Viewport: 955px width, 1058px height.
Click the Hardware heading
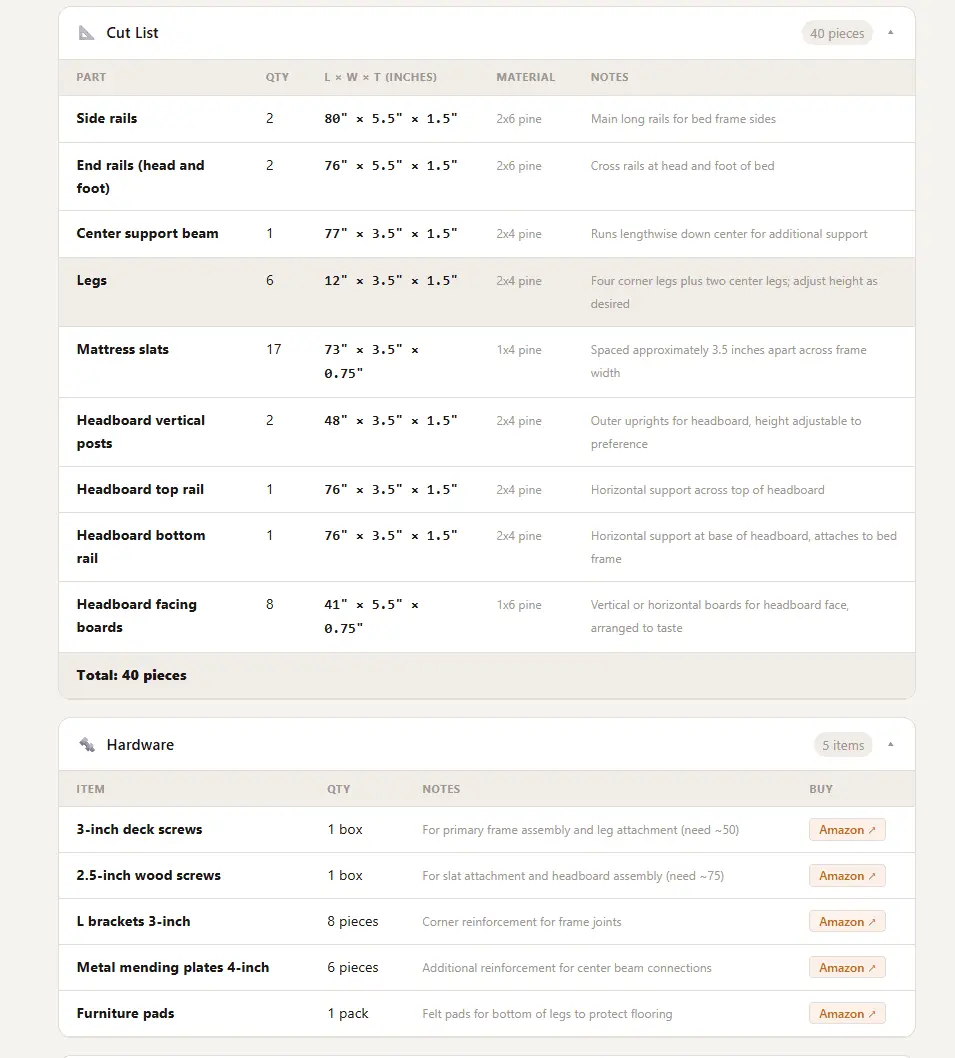click(140, 744)
